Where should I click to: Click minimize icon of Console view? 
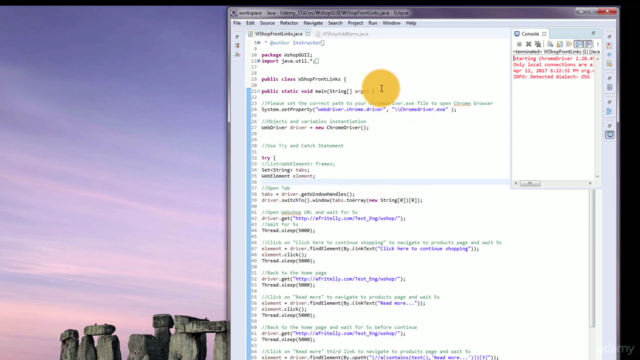[593, 33]
